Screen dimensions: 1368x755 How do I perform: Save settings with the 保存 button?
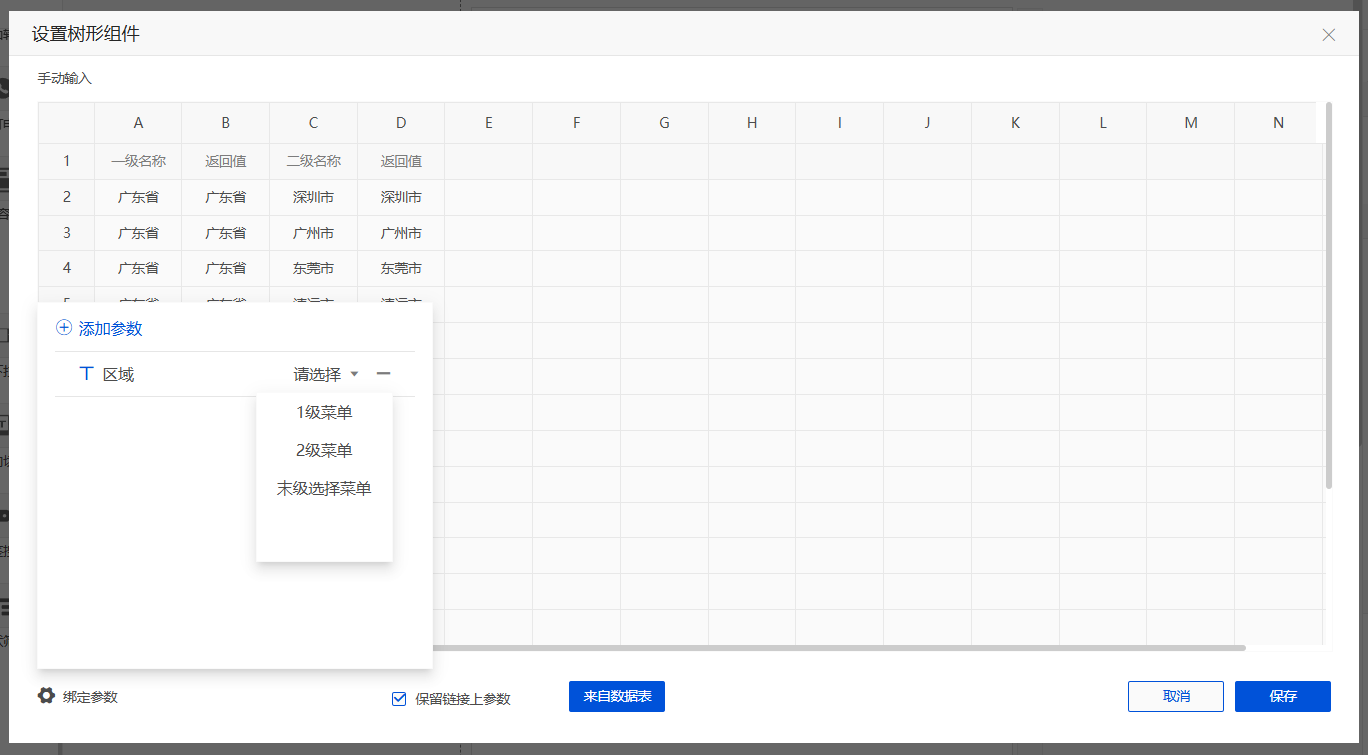click(1282, 696)
